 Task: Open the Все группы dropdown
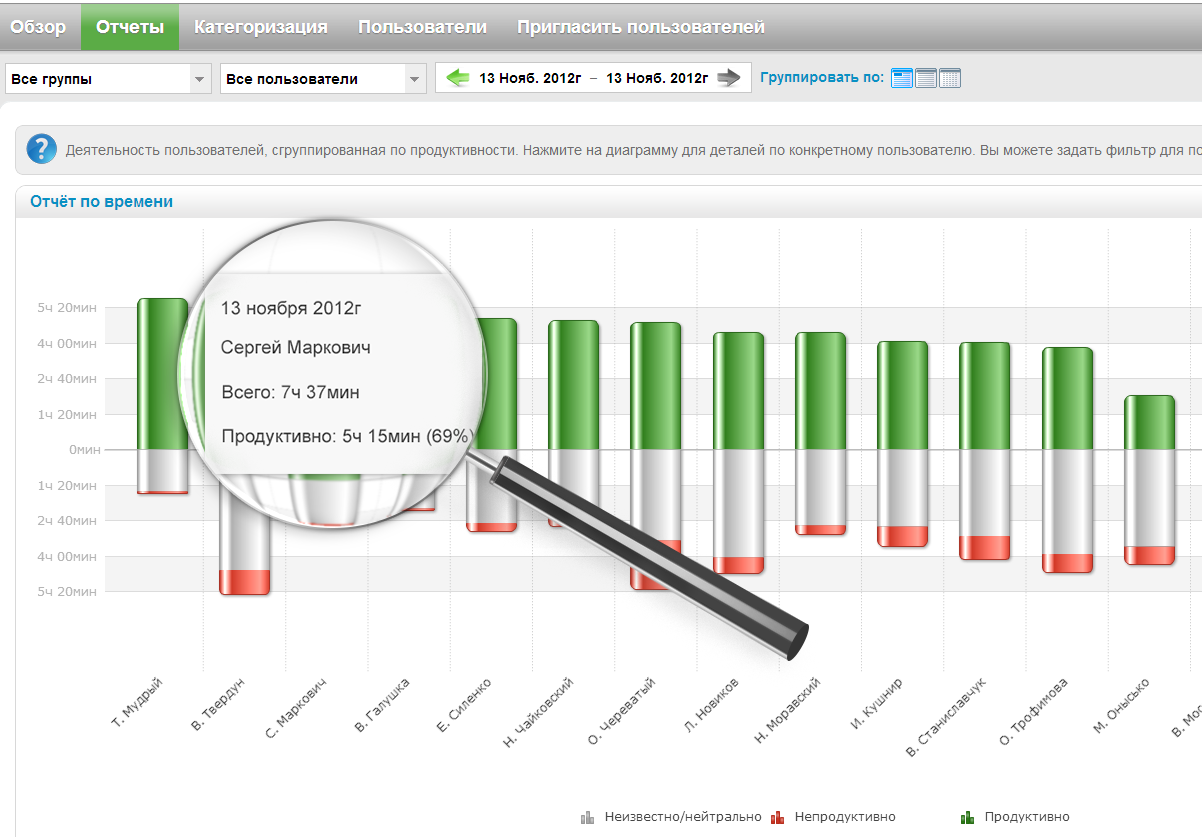pyautogui.click(x=108, y=79)
